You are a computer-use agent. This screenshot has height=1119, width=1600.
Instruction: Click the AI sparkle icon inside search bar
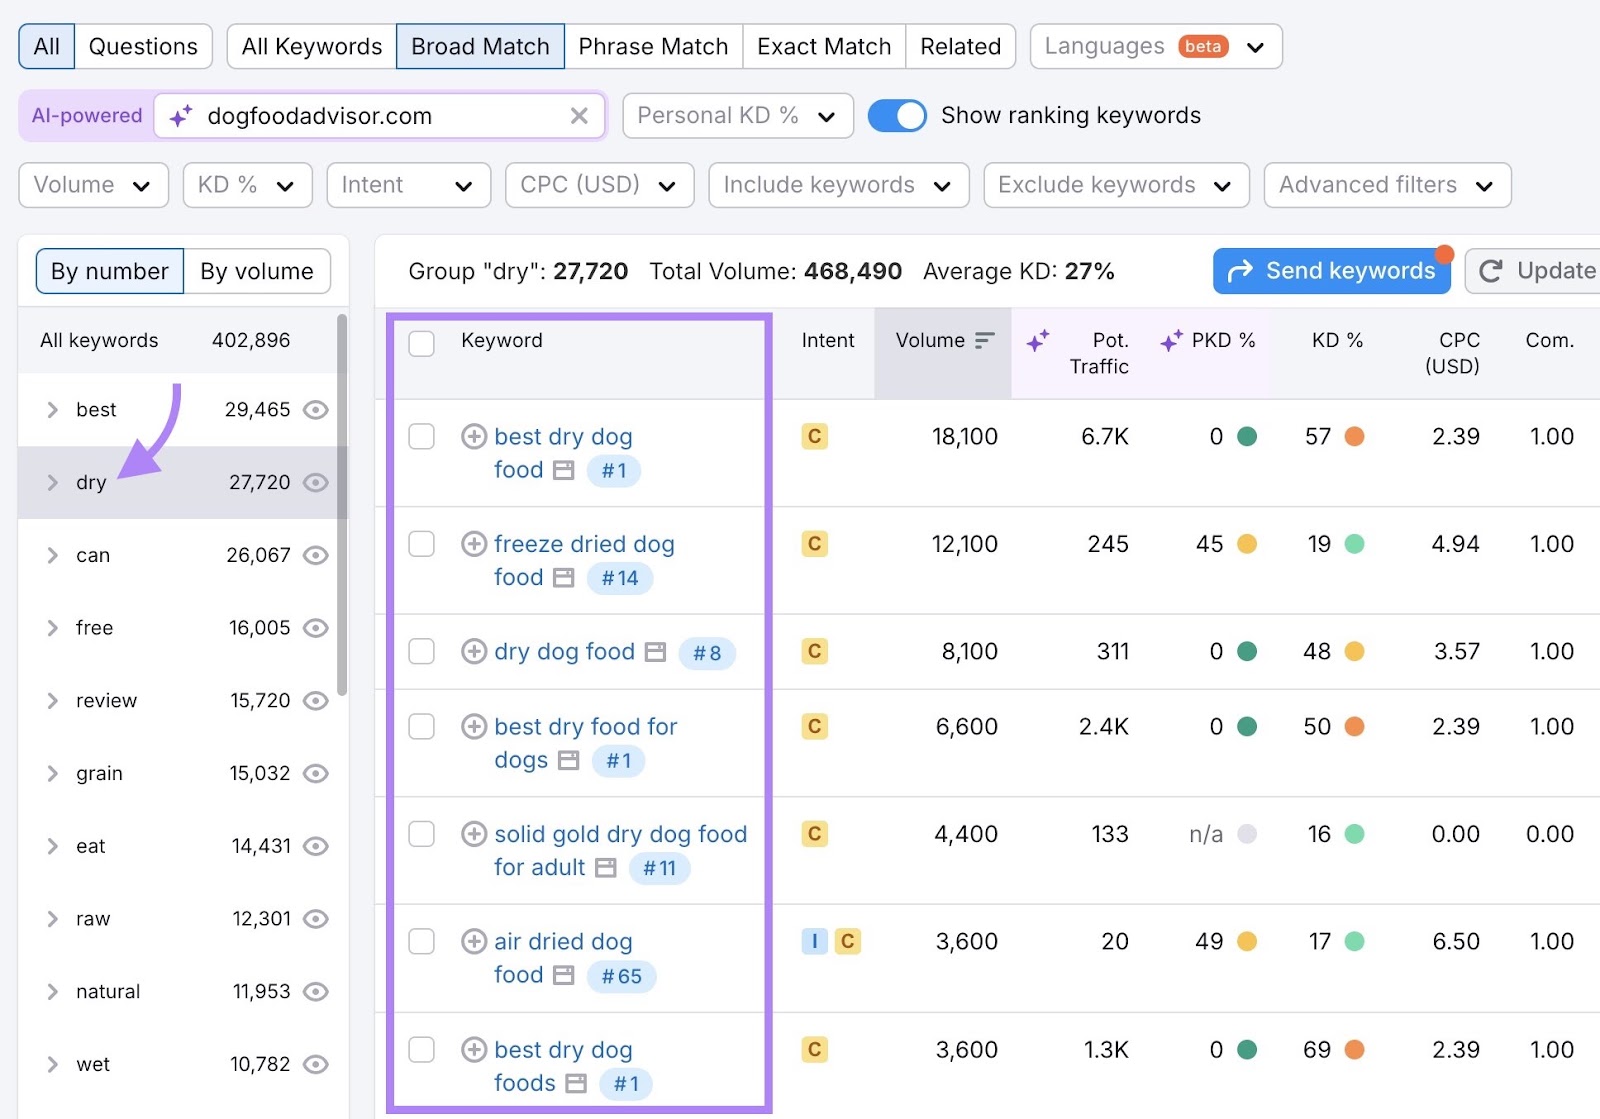point(180,115)
